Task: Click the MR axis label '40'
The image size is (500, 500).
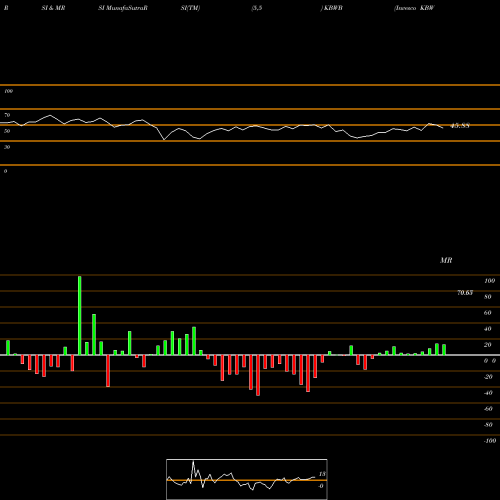Action: [x=488, y=329]
